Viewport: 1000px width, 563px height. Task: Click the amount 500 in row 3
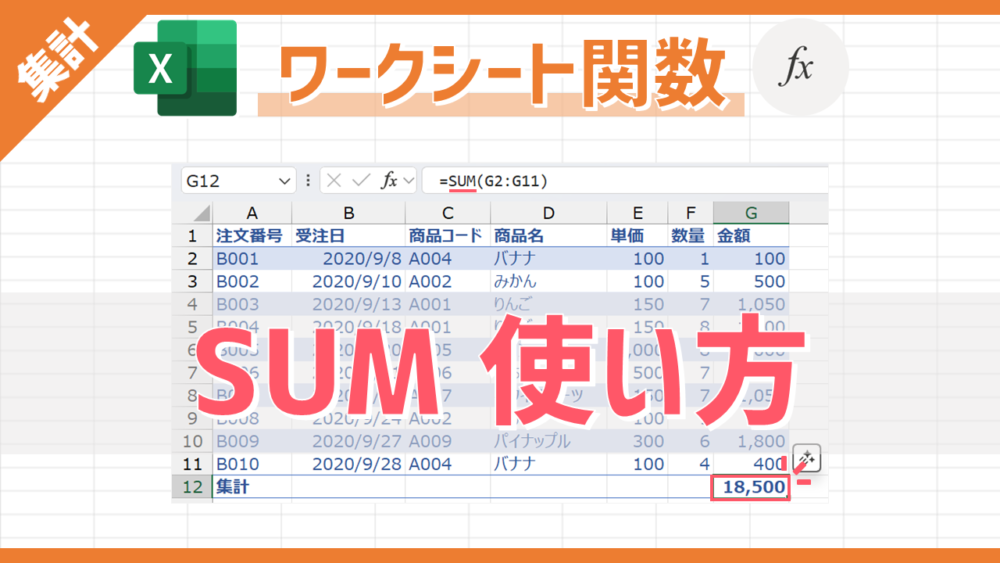(x=751, y=281)
